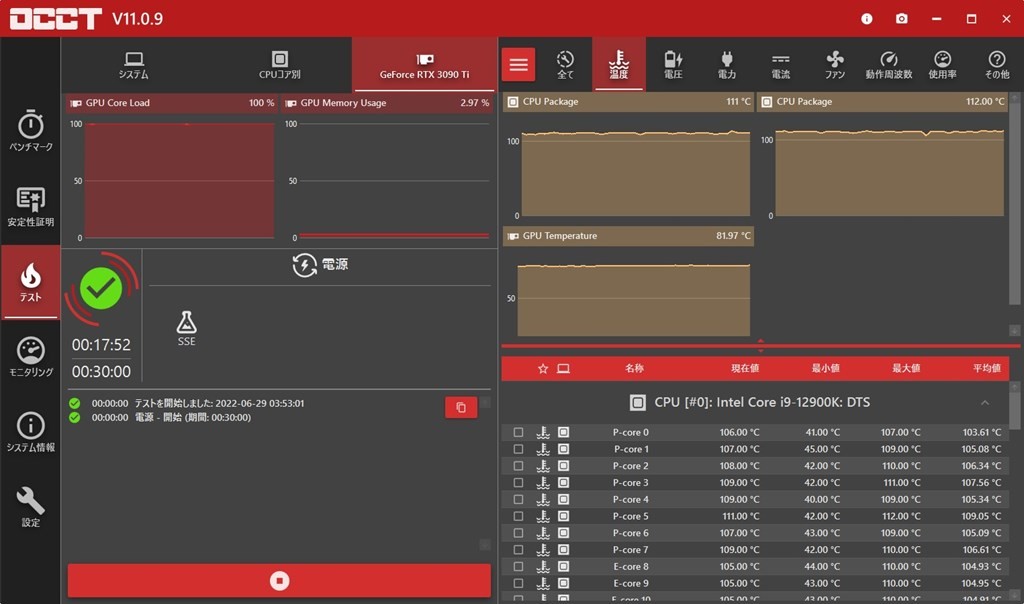Image resolution: width=1024 pixels, height=604 pixels.
Task: Show the 電圧 voltage sensors
Action: [x=673, y=65]
